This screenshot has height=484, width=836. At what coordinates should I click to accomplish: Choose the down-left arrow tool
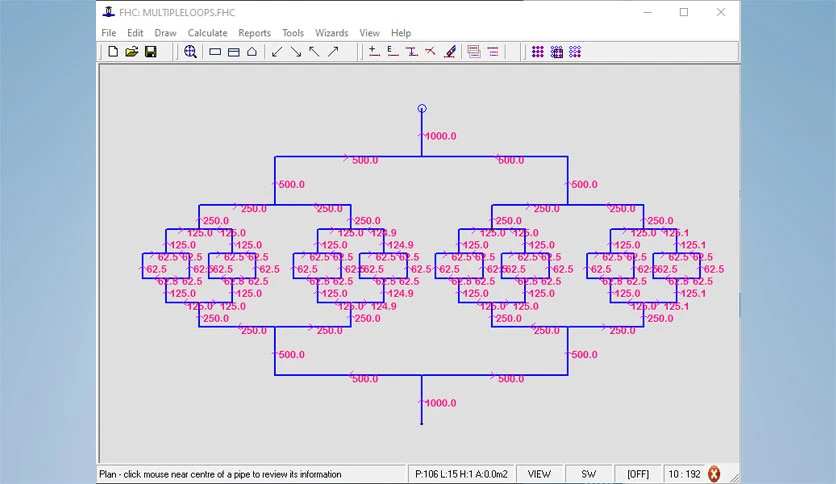tap(277, 52)
